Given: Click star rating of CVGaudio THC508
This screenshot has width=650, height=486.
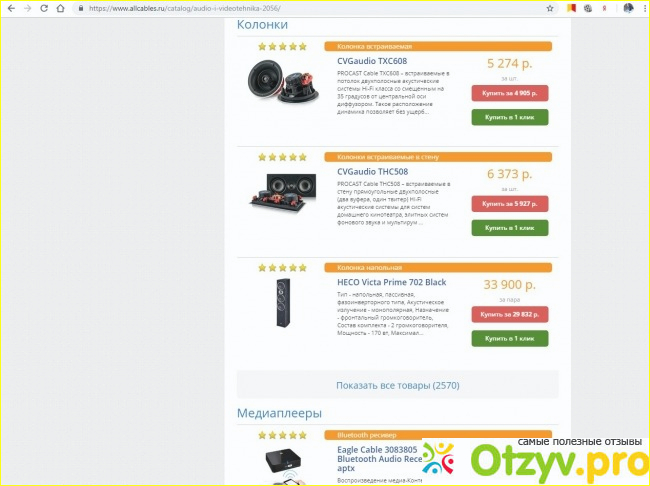Looking at the screenshot, I should pyautogui.click(x=282, y=157).
